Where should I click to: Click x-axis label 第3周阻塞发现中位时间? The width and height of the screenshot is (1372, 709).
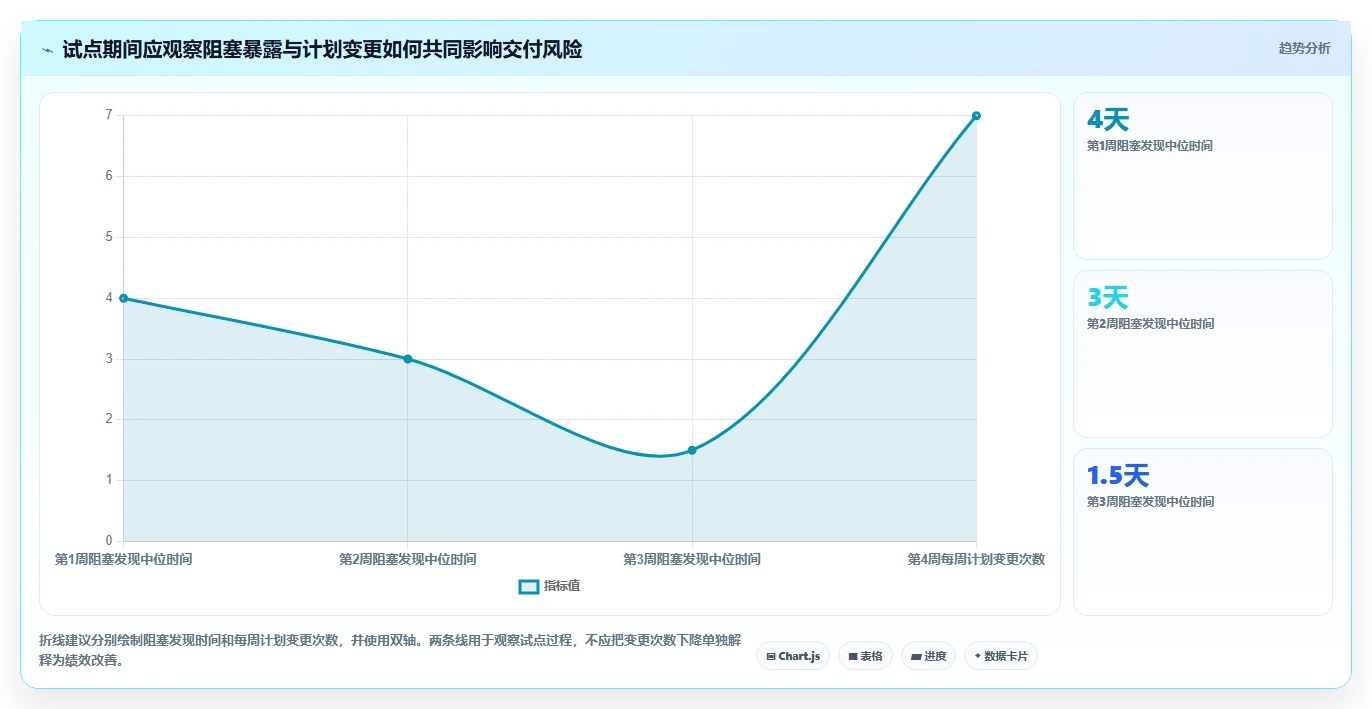coord(692,560)
